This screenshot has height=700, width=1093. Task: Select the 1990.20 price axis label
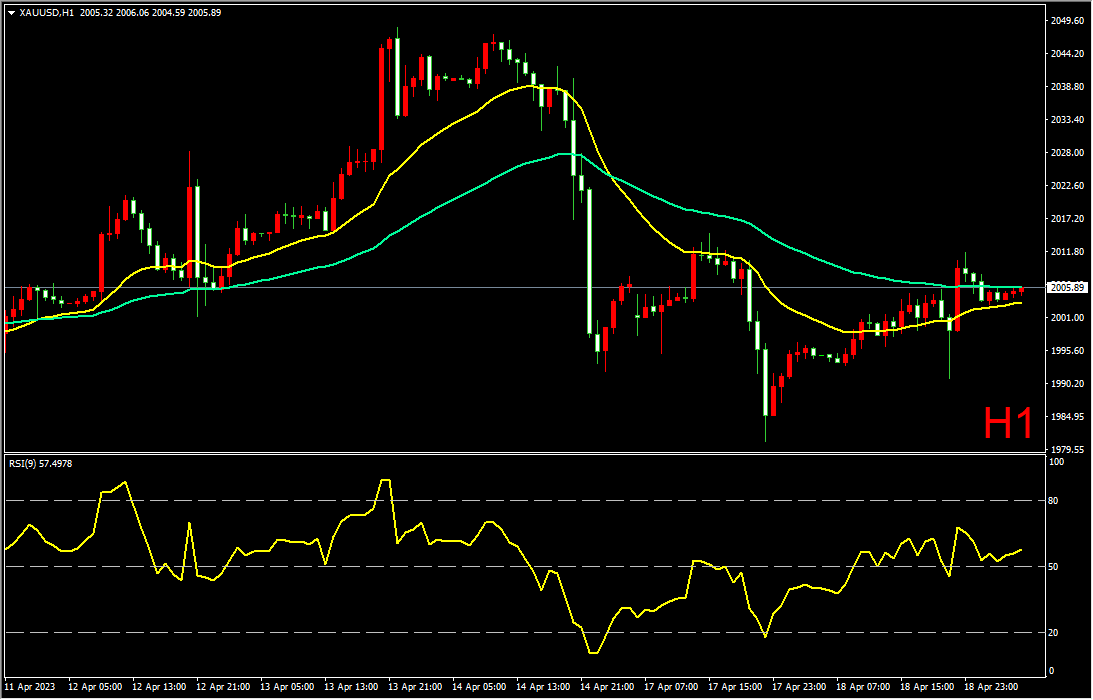coord(1067,383)
